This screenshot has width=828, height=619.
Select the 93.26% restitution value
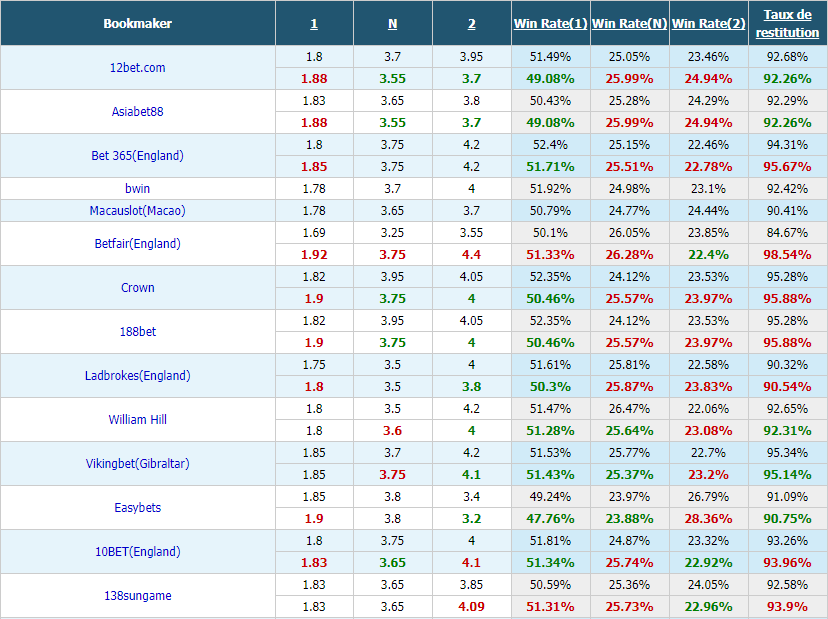coord(787,541)
